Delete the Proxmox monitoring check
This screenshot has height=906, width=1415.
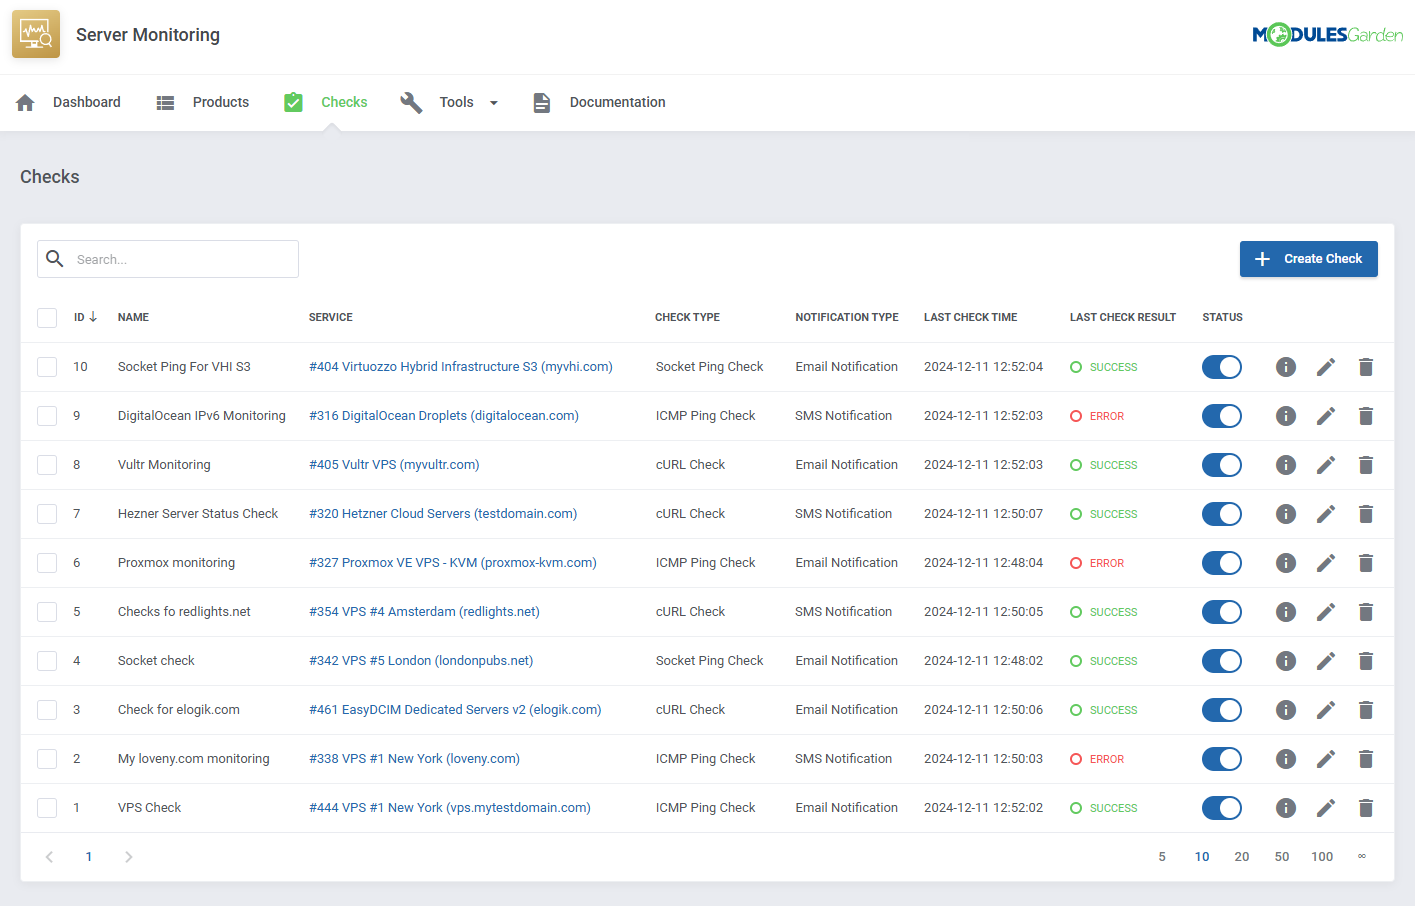coord(1366,563)
